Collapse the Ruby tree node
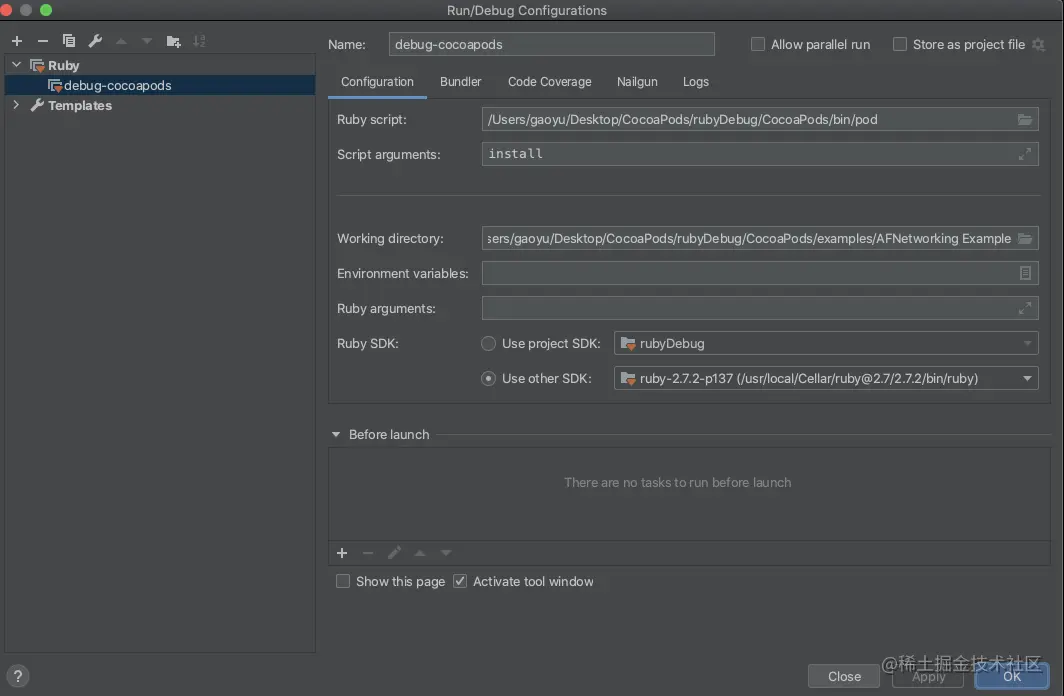1064x696 pixels. coord(16,65)
